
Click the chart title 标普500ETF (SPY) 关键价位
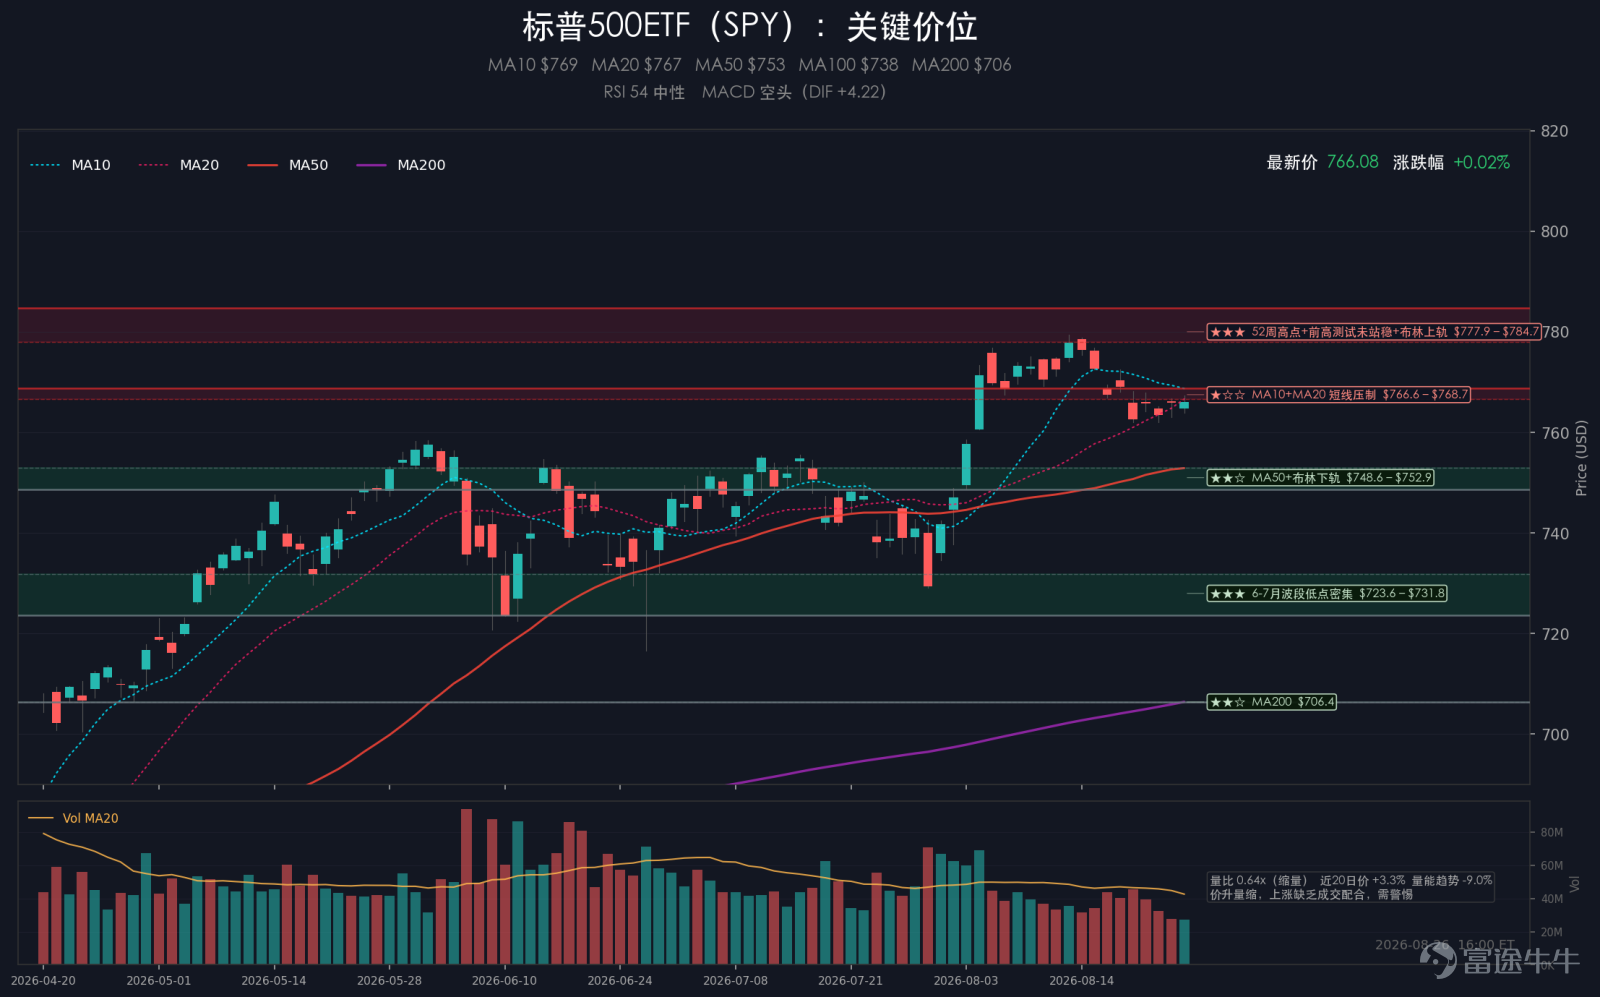pyautogui.click(x=750, y=26)
